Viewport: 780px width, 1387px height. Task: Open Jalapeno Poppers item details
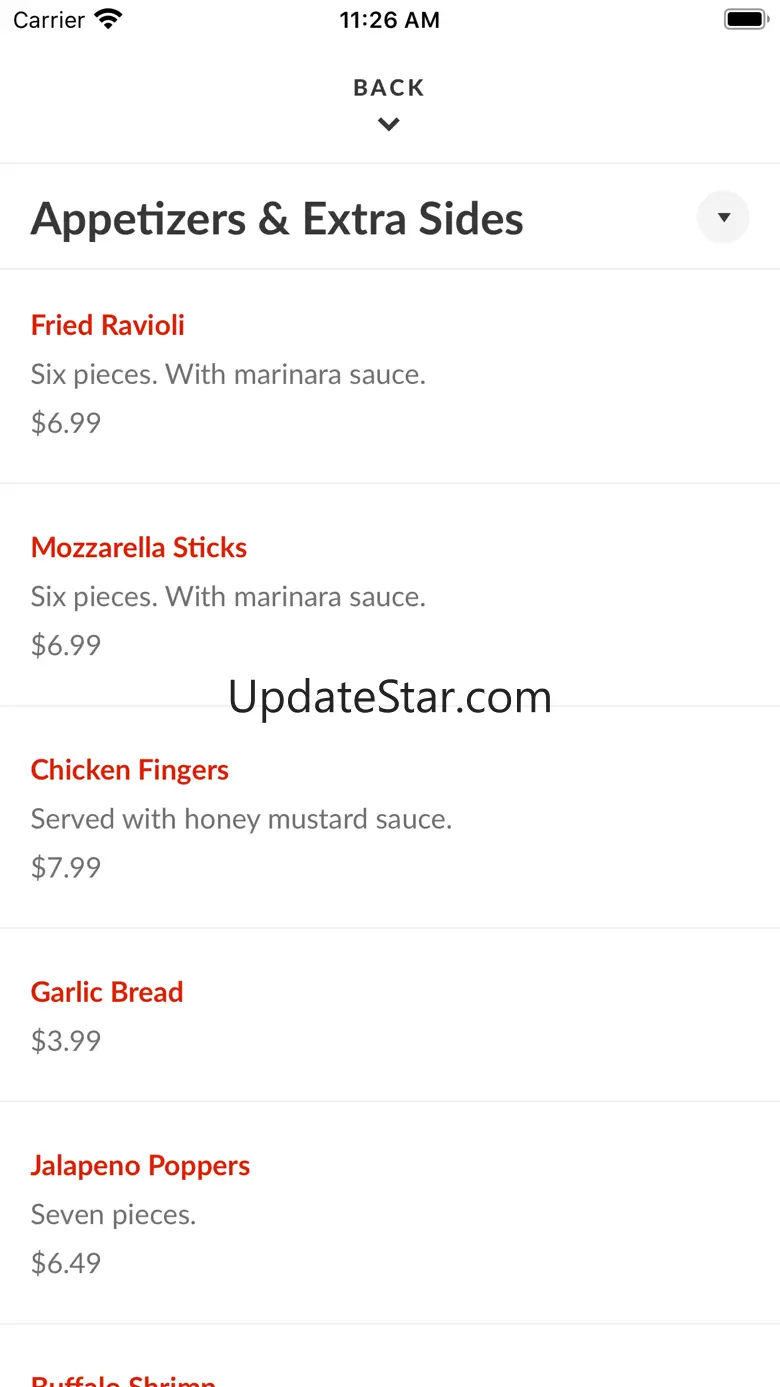click(x=390, y=1213)
